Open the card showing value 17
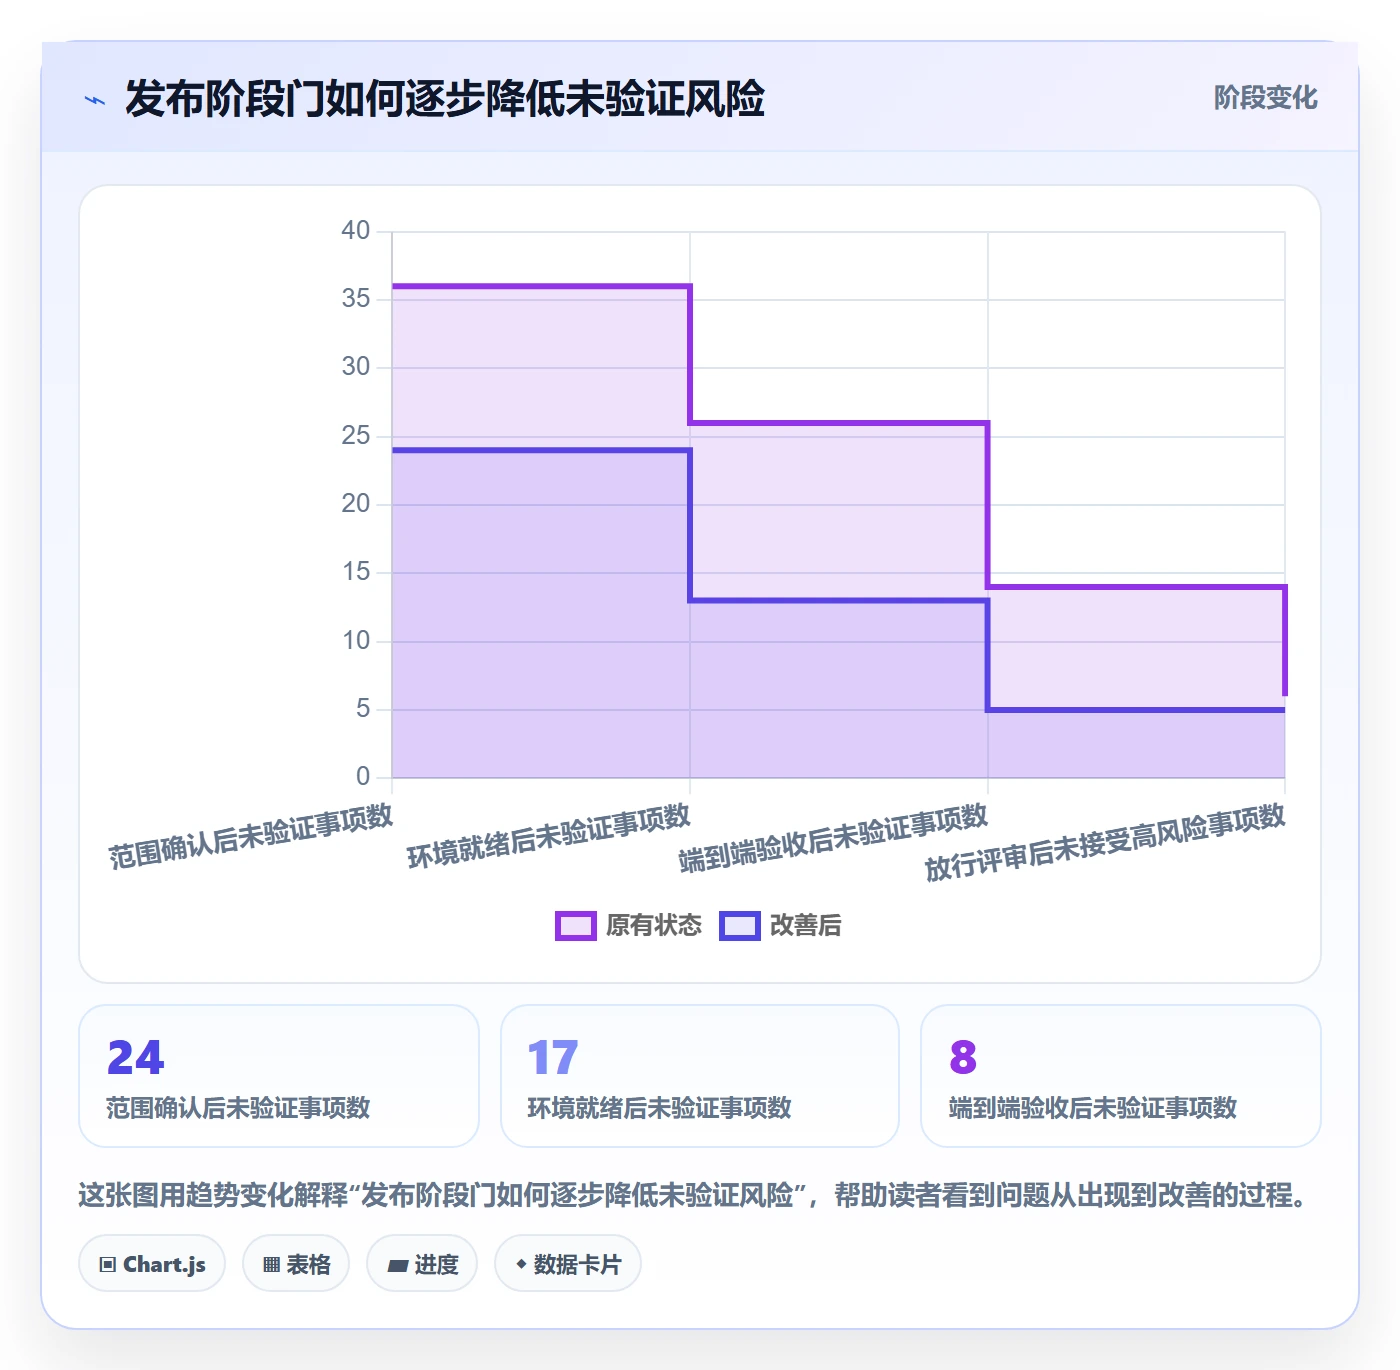 click(700, 1076)
